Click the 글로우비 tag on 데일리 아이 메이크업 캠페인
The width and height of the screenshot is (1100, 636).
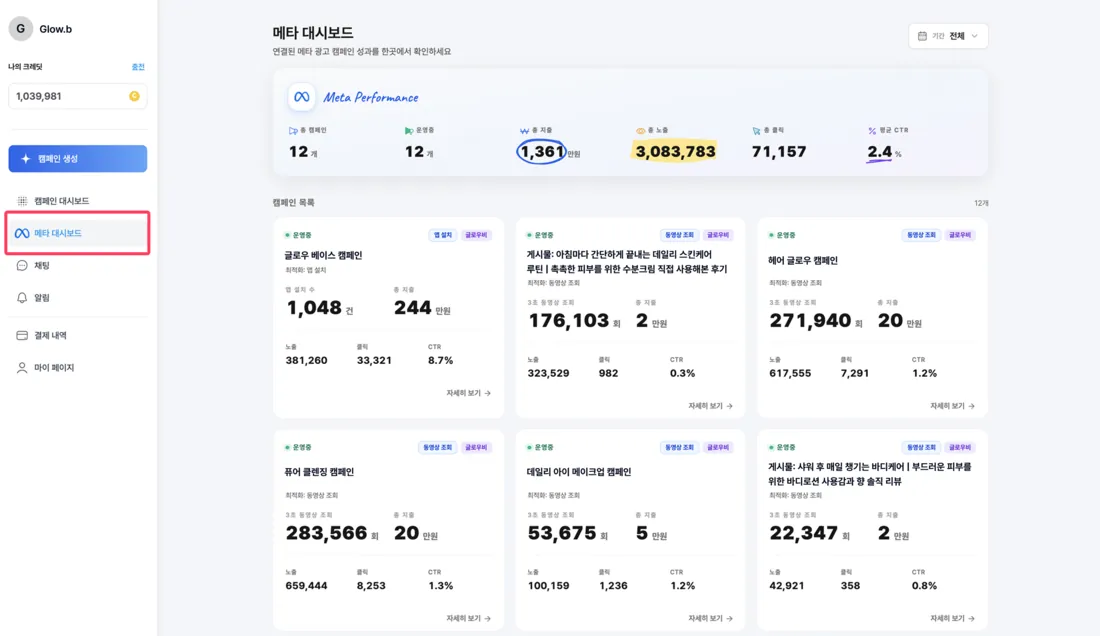(718, 447)
